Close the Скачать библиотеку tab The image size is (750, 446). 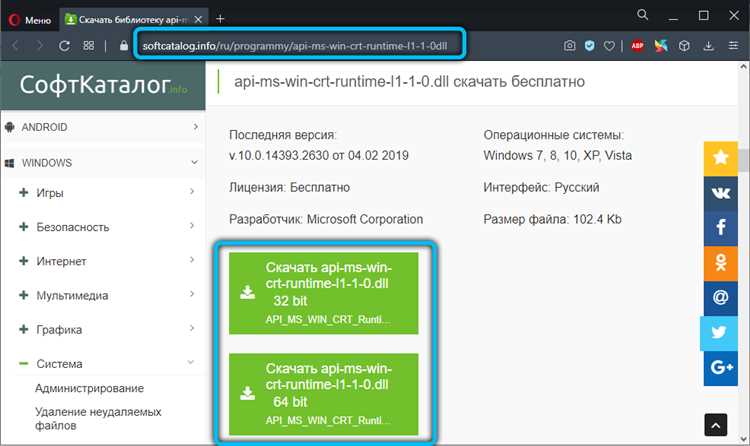tap(198, 20)
